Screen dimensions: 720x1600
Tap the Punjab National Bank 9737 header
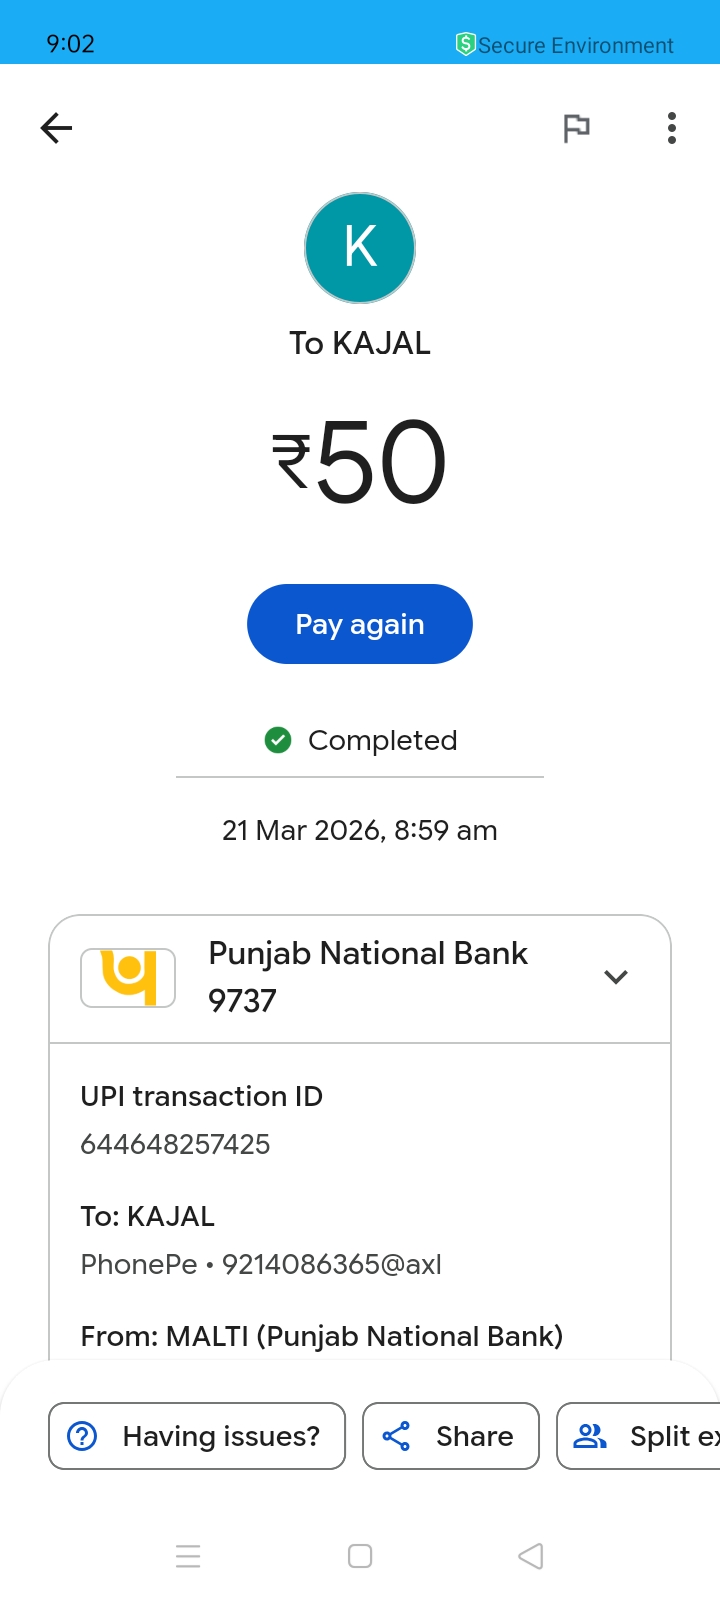tap(367, 977)
